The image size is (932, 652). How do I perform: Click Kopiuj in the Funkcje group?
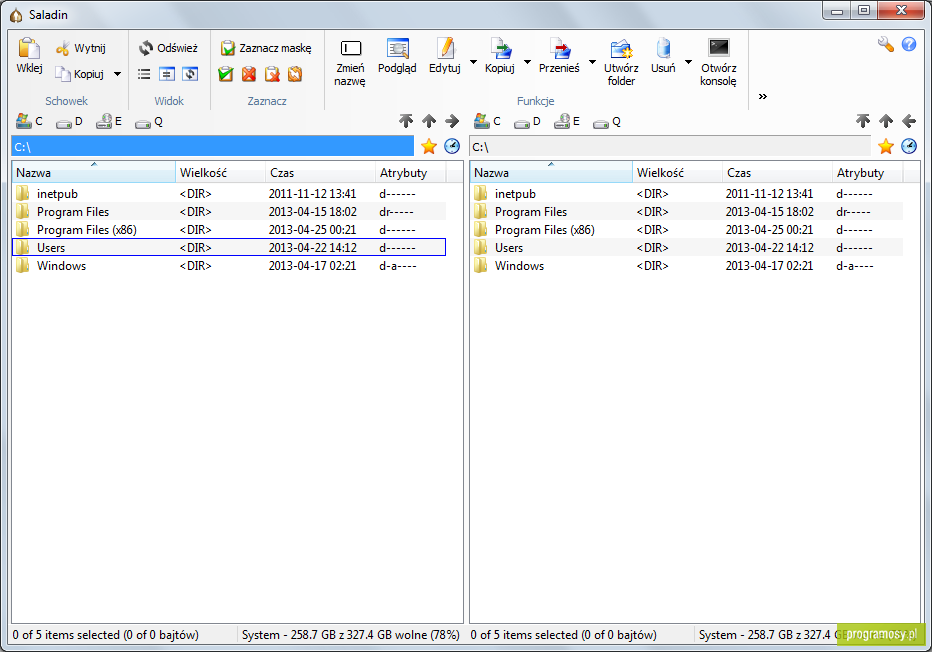pyautogui.click(x=500, y=56)
